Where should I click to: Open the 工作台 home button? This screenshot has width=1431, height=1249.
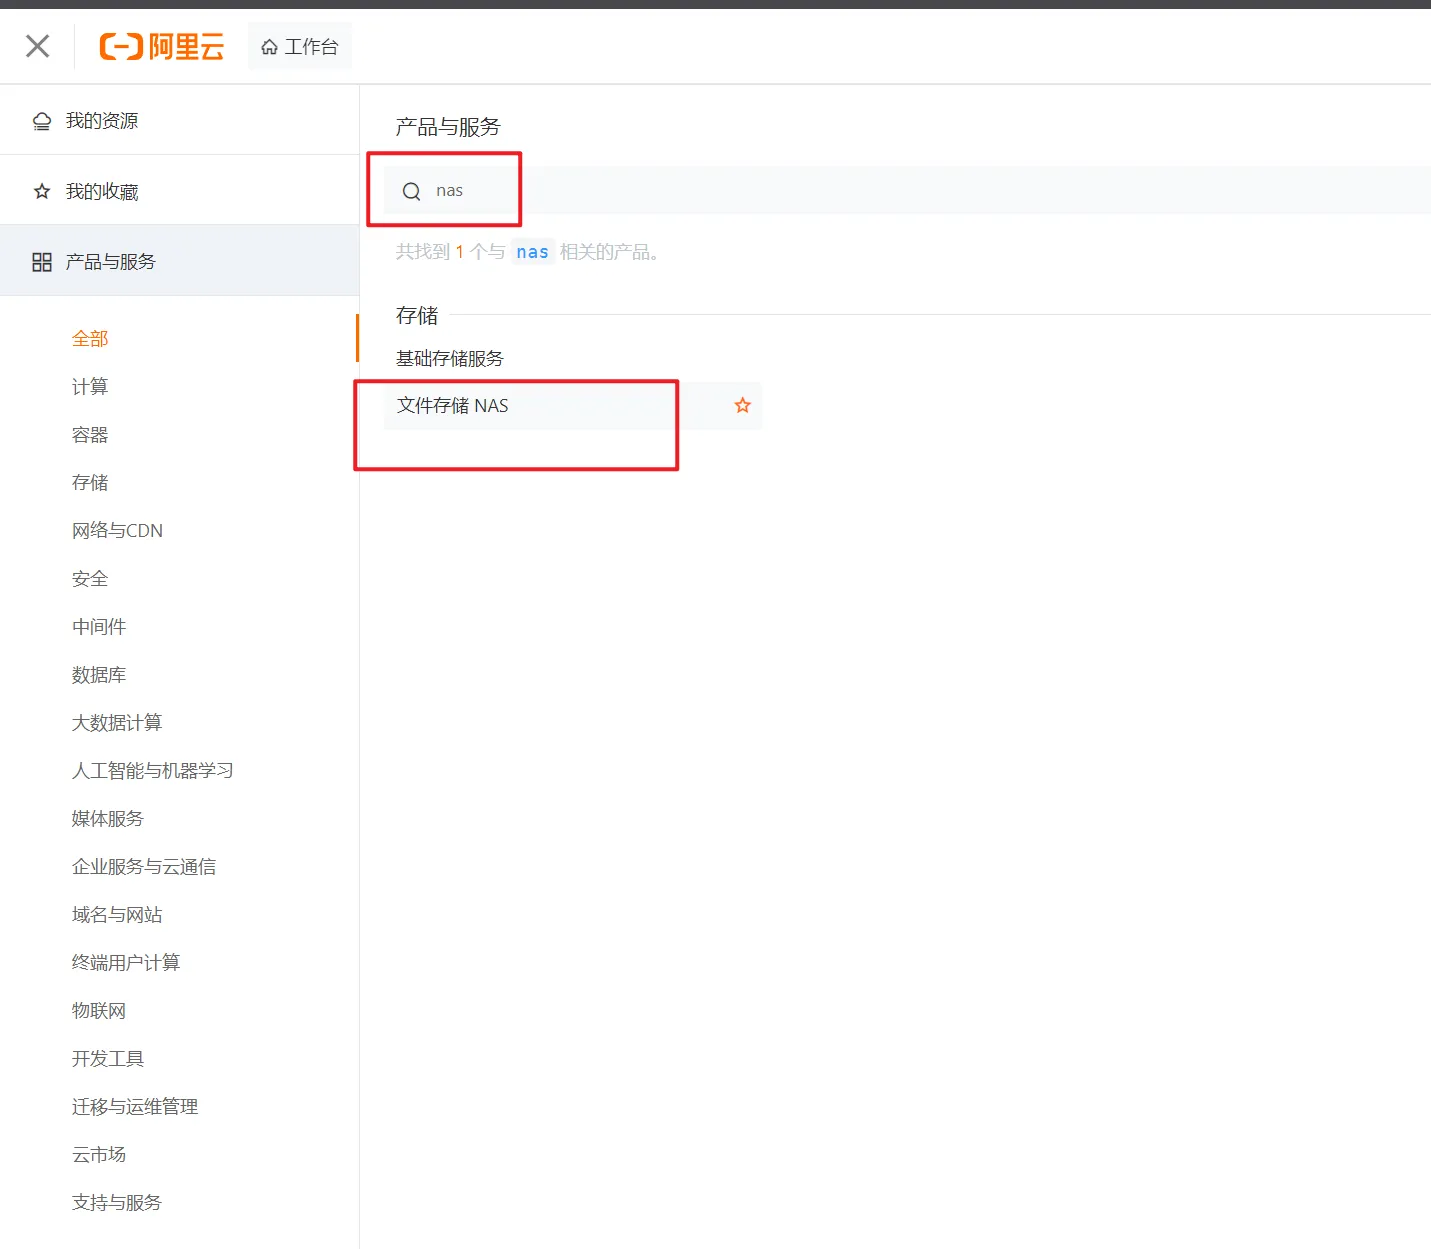[x=300, y=47]
